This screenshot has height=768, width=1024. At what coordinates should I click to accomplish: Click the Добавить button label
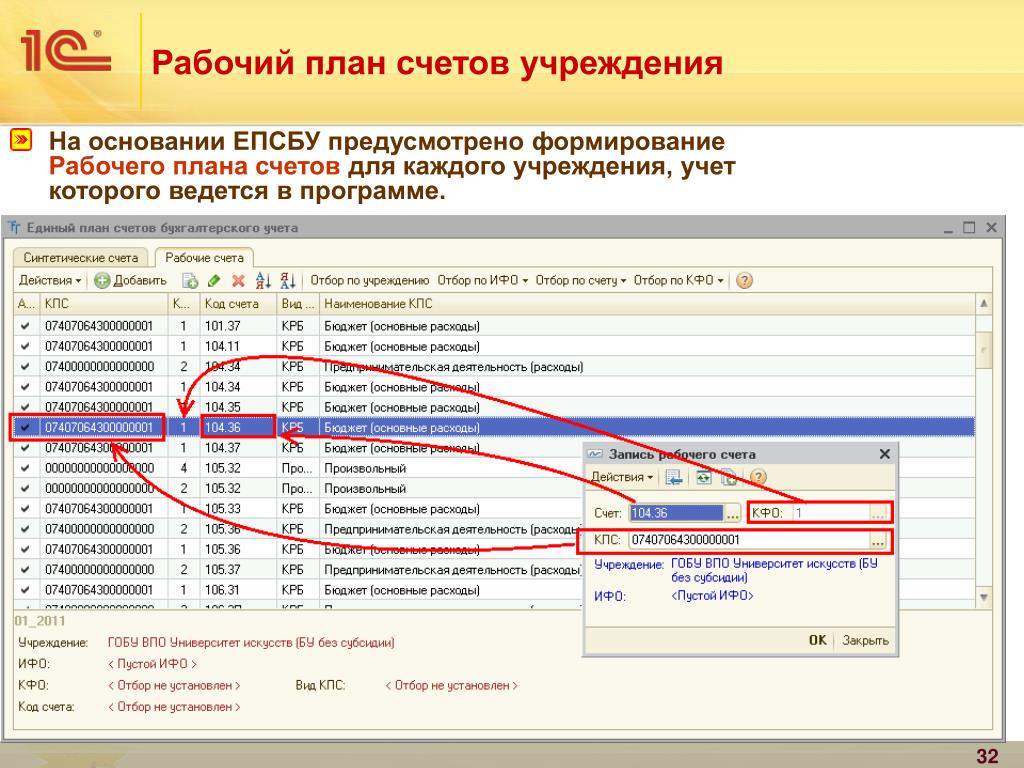pyautogui.click(x=140, y=281)
